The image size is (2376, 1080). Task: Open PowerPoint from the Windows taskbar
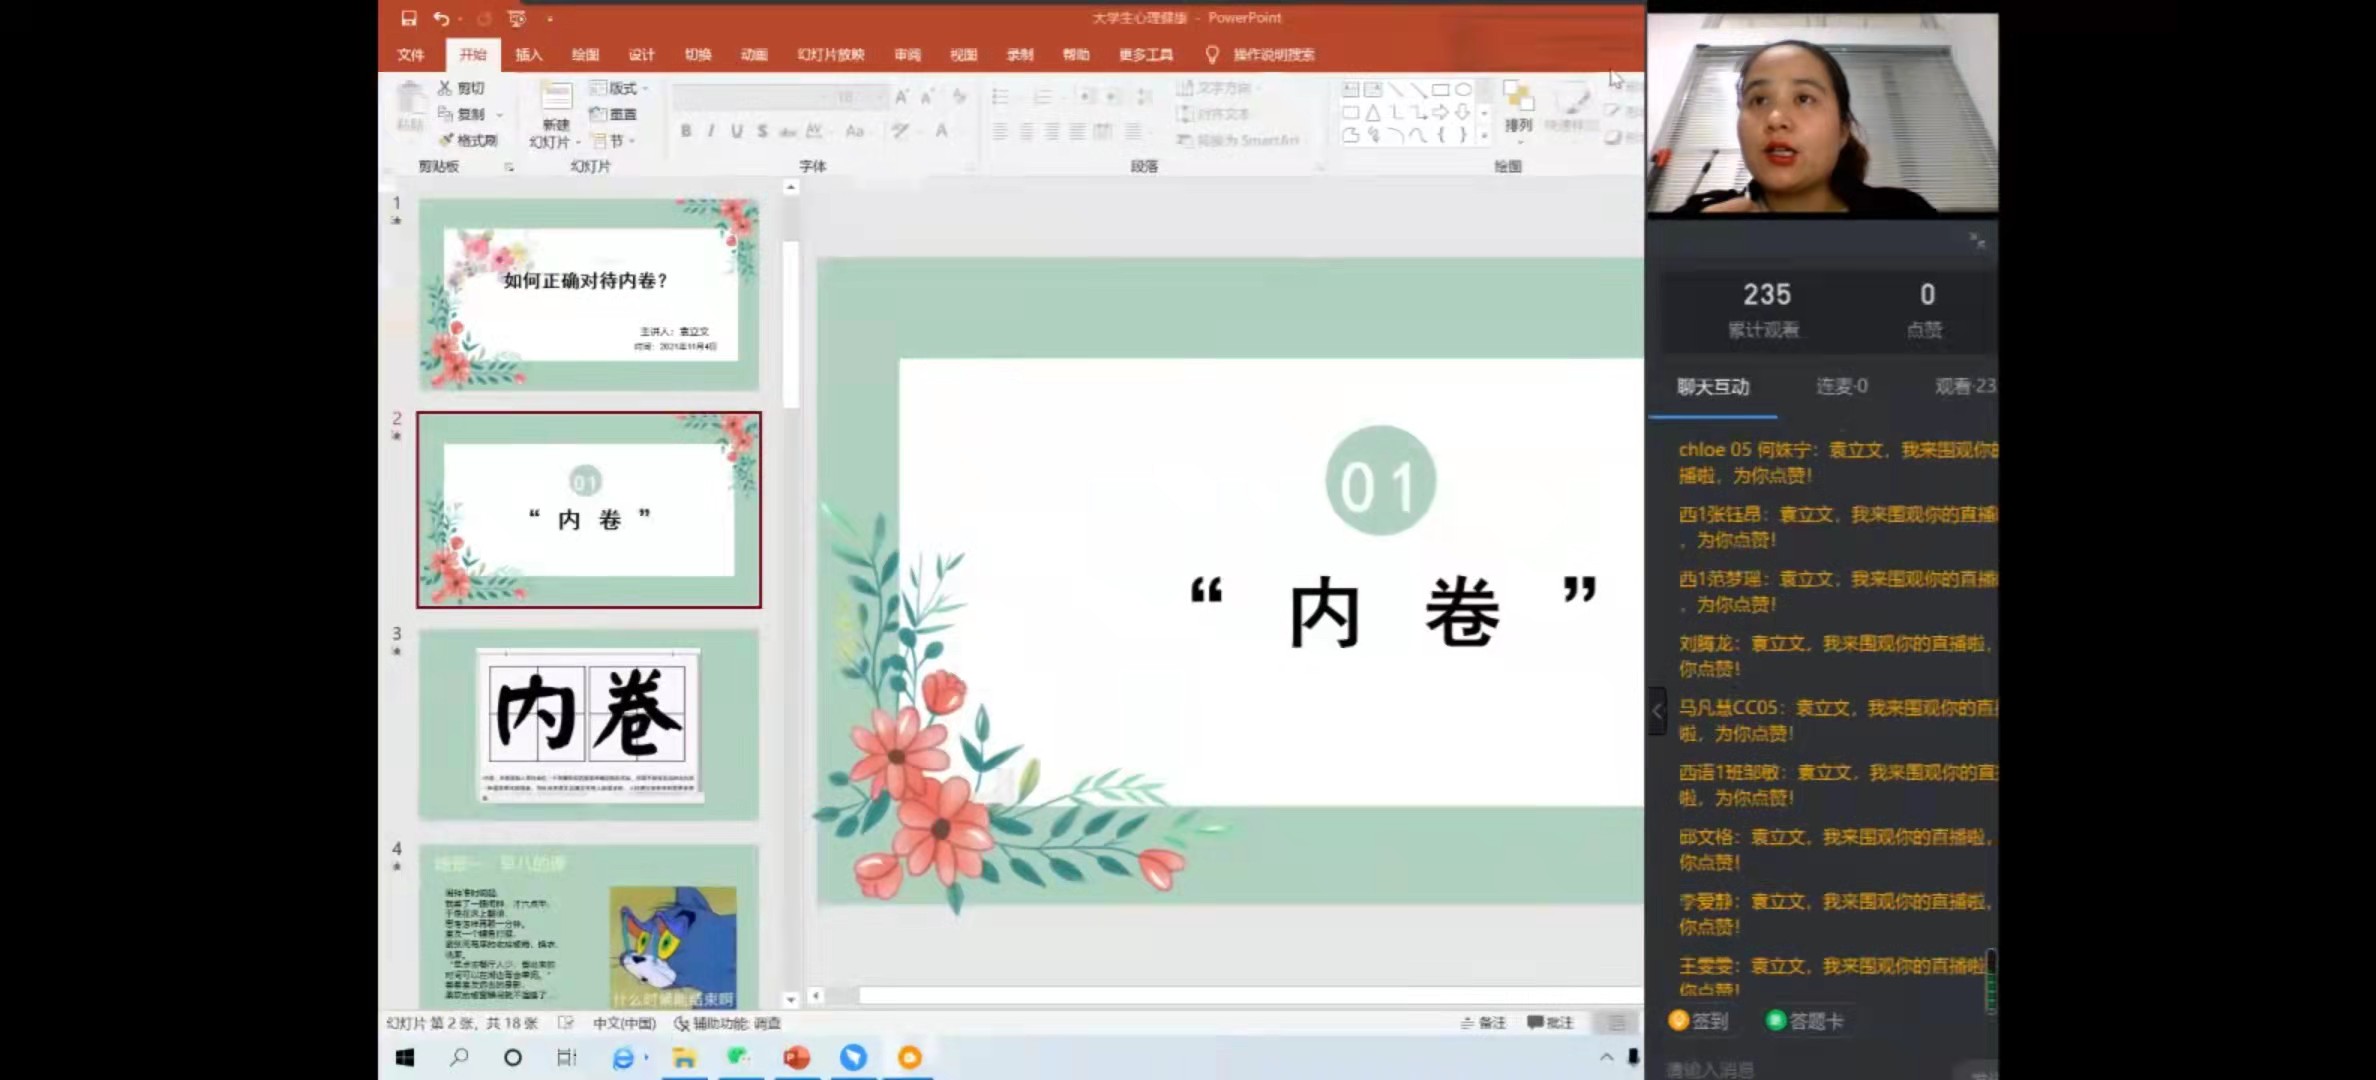point(796,1057)
